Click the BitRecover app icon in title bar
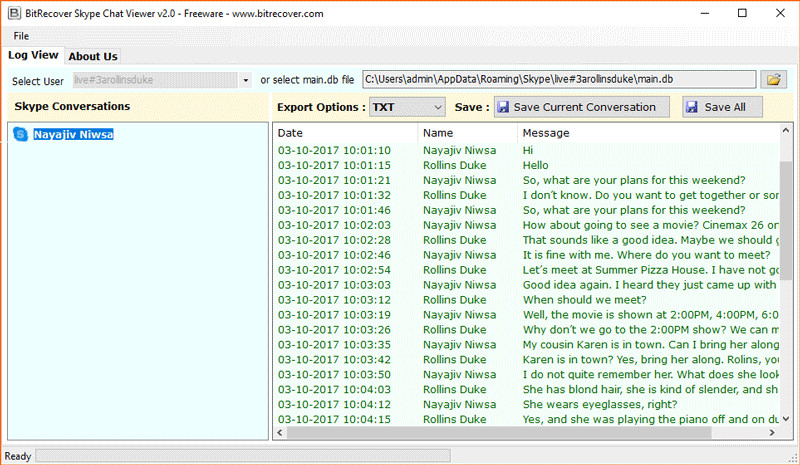 [x=14, y=13]
